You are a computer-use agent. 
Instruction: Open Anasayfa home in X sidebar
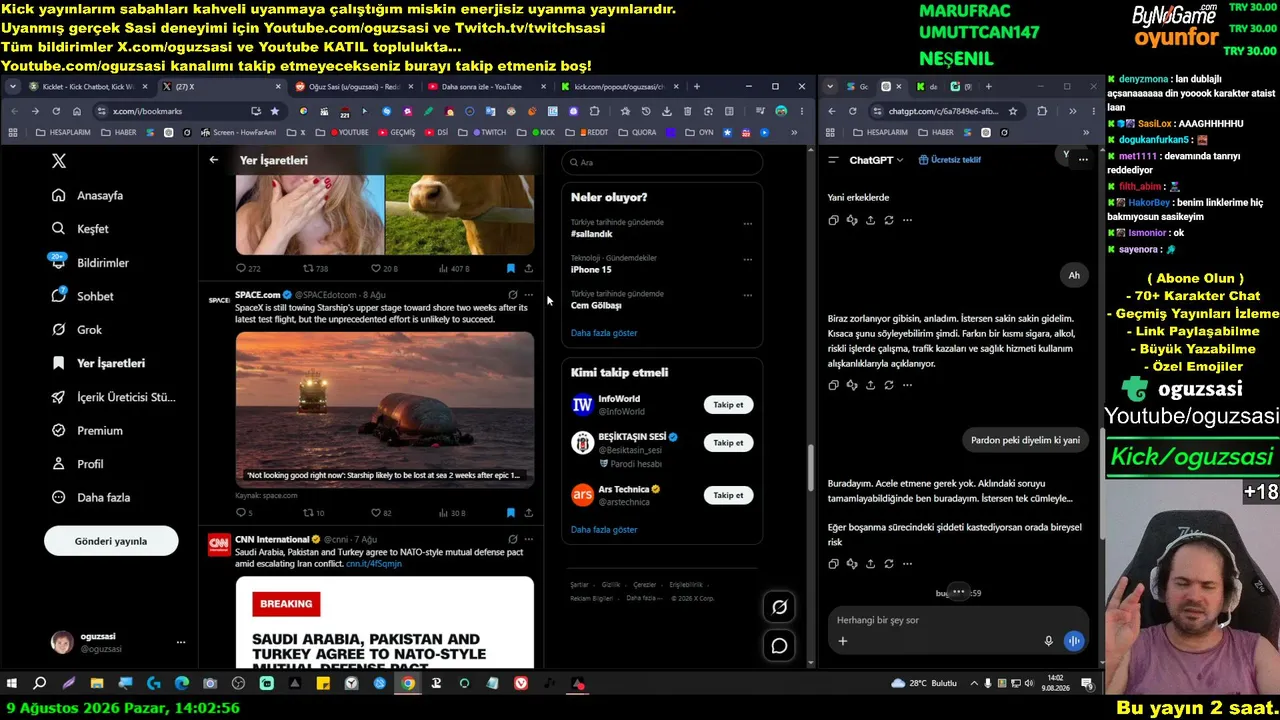pyautogui.click(x=88, y=195)
